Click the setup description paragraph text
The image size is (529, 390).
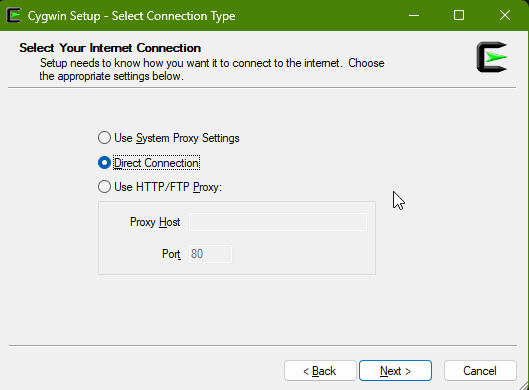(212, 69)
